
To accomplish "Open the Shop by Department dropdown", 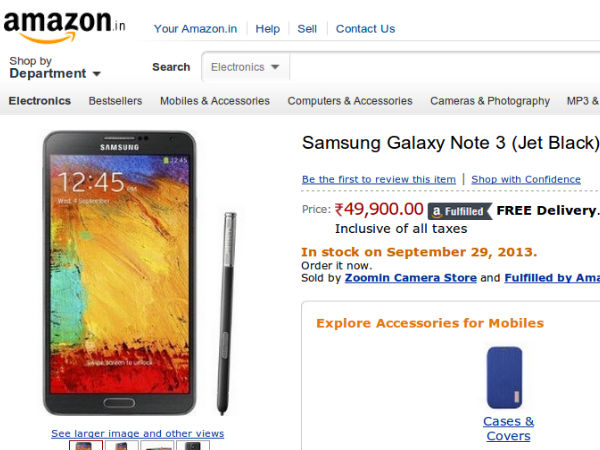I will coord(55,68).
